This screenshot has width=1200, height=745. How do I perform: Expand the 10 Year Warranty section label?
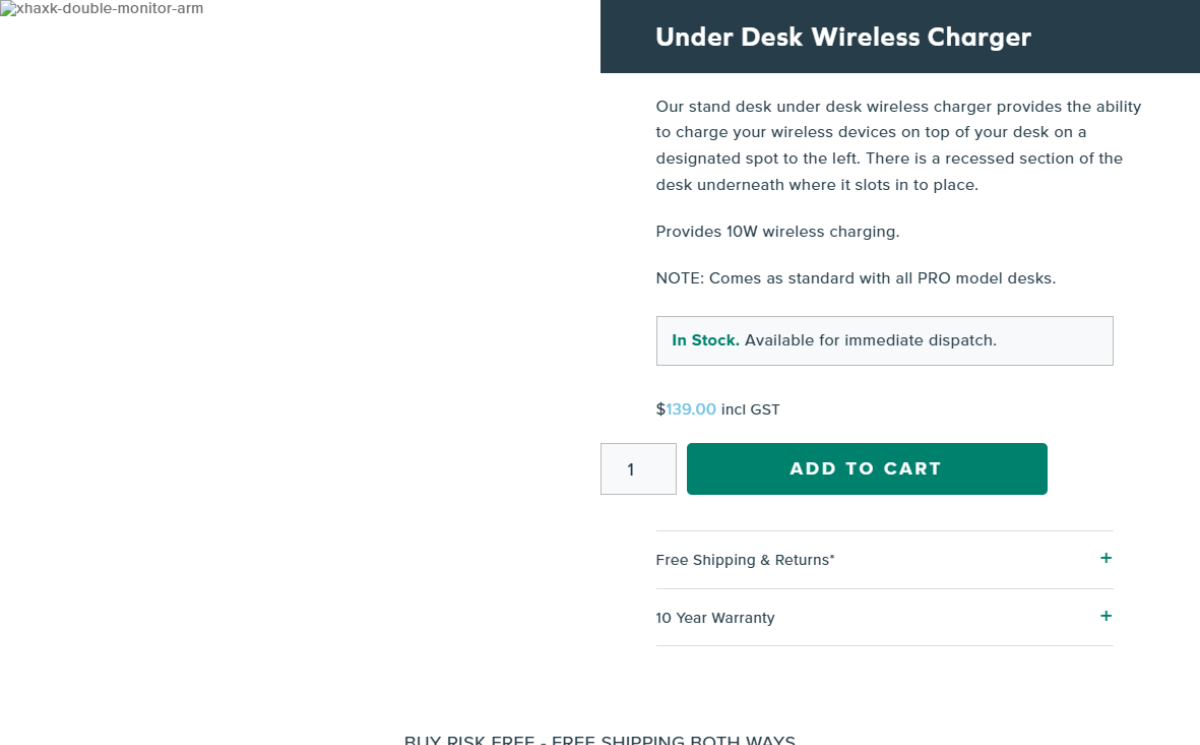[715, 618]
